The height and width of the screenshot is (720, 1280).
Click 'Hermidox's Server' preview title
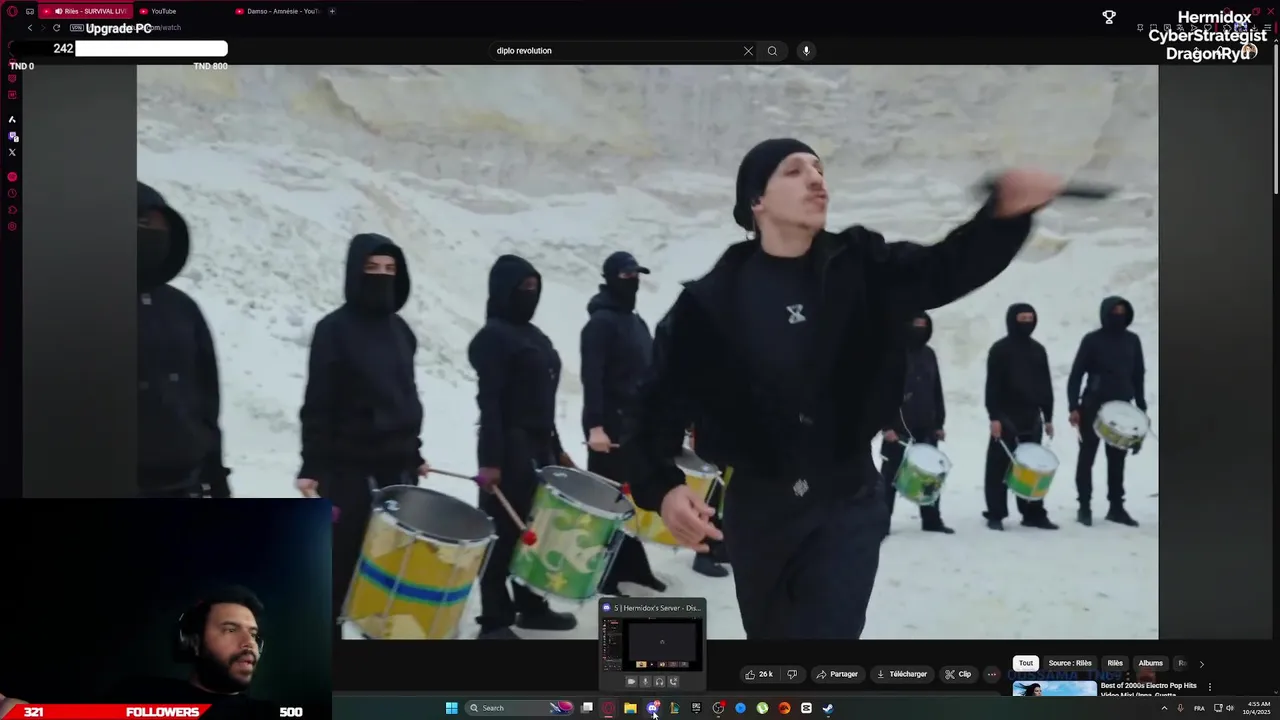click(x=657, y=608)
